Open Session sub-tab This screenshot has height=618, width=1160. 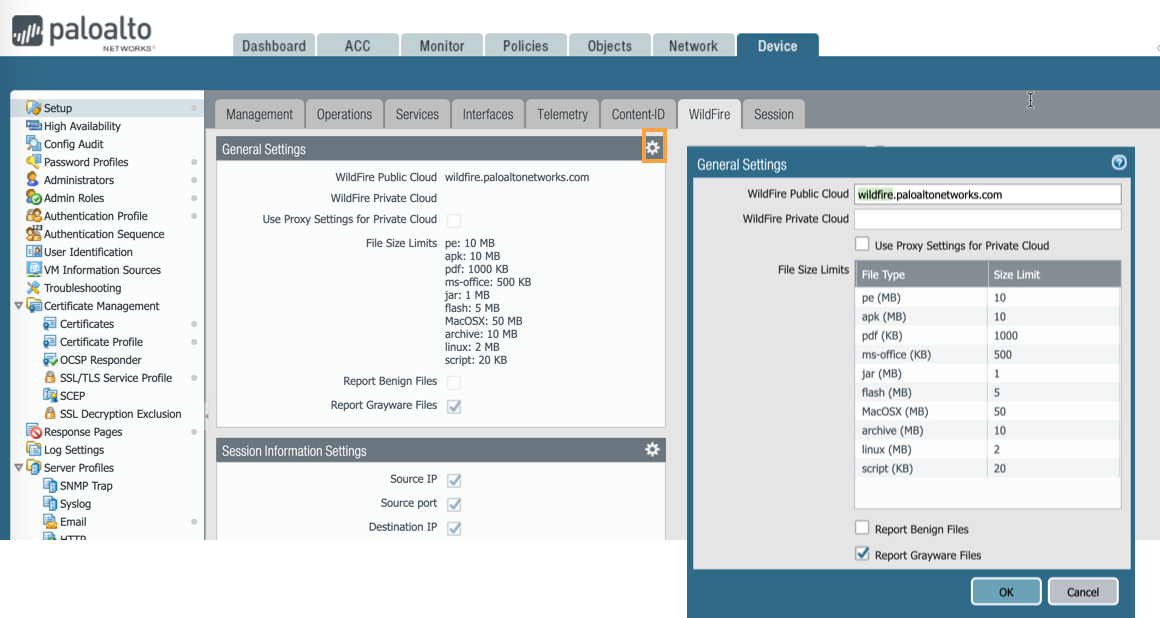tap(774, 114)
